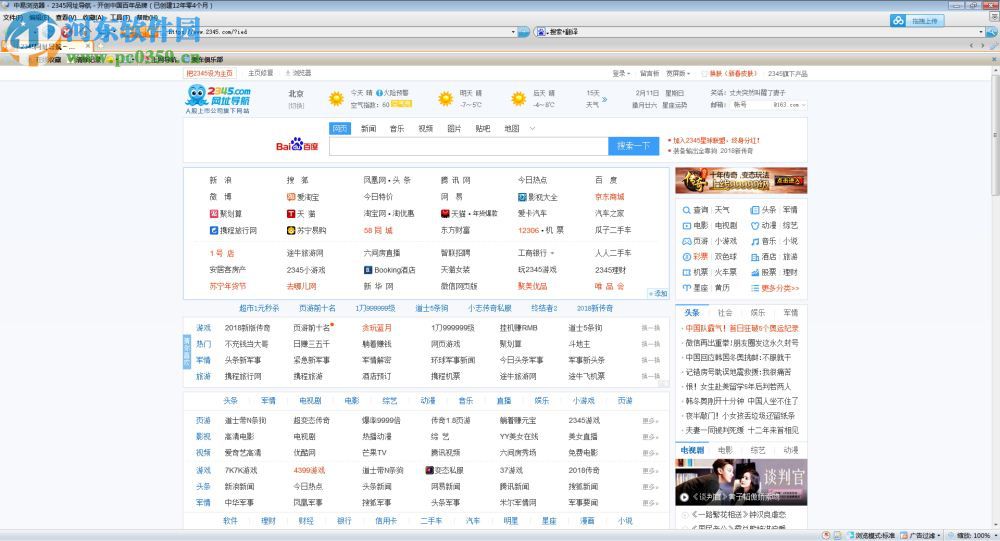Open the 工具 menu
1000x541 pixels.
[x=119, y=17]
